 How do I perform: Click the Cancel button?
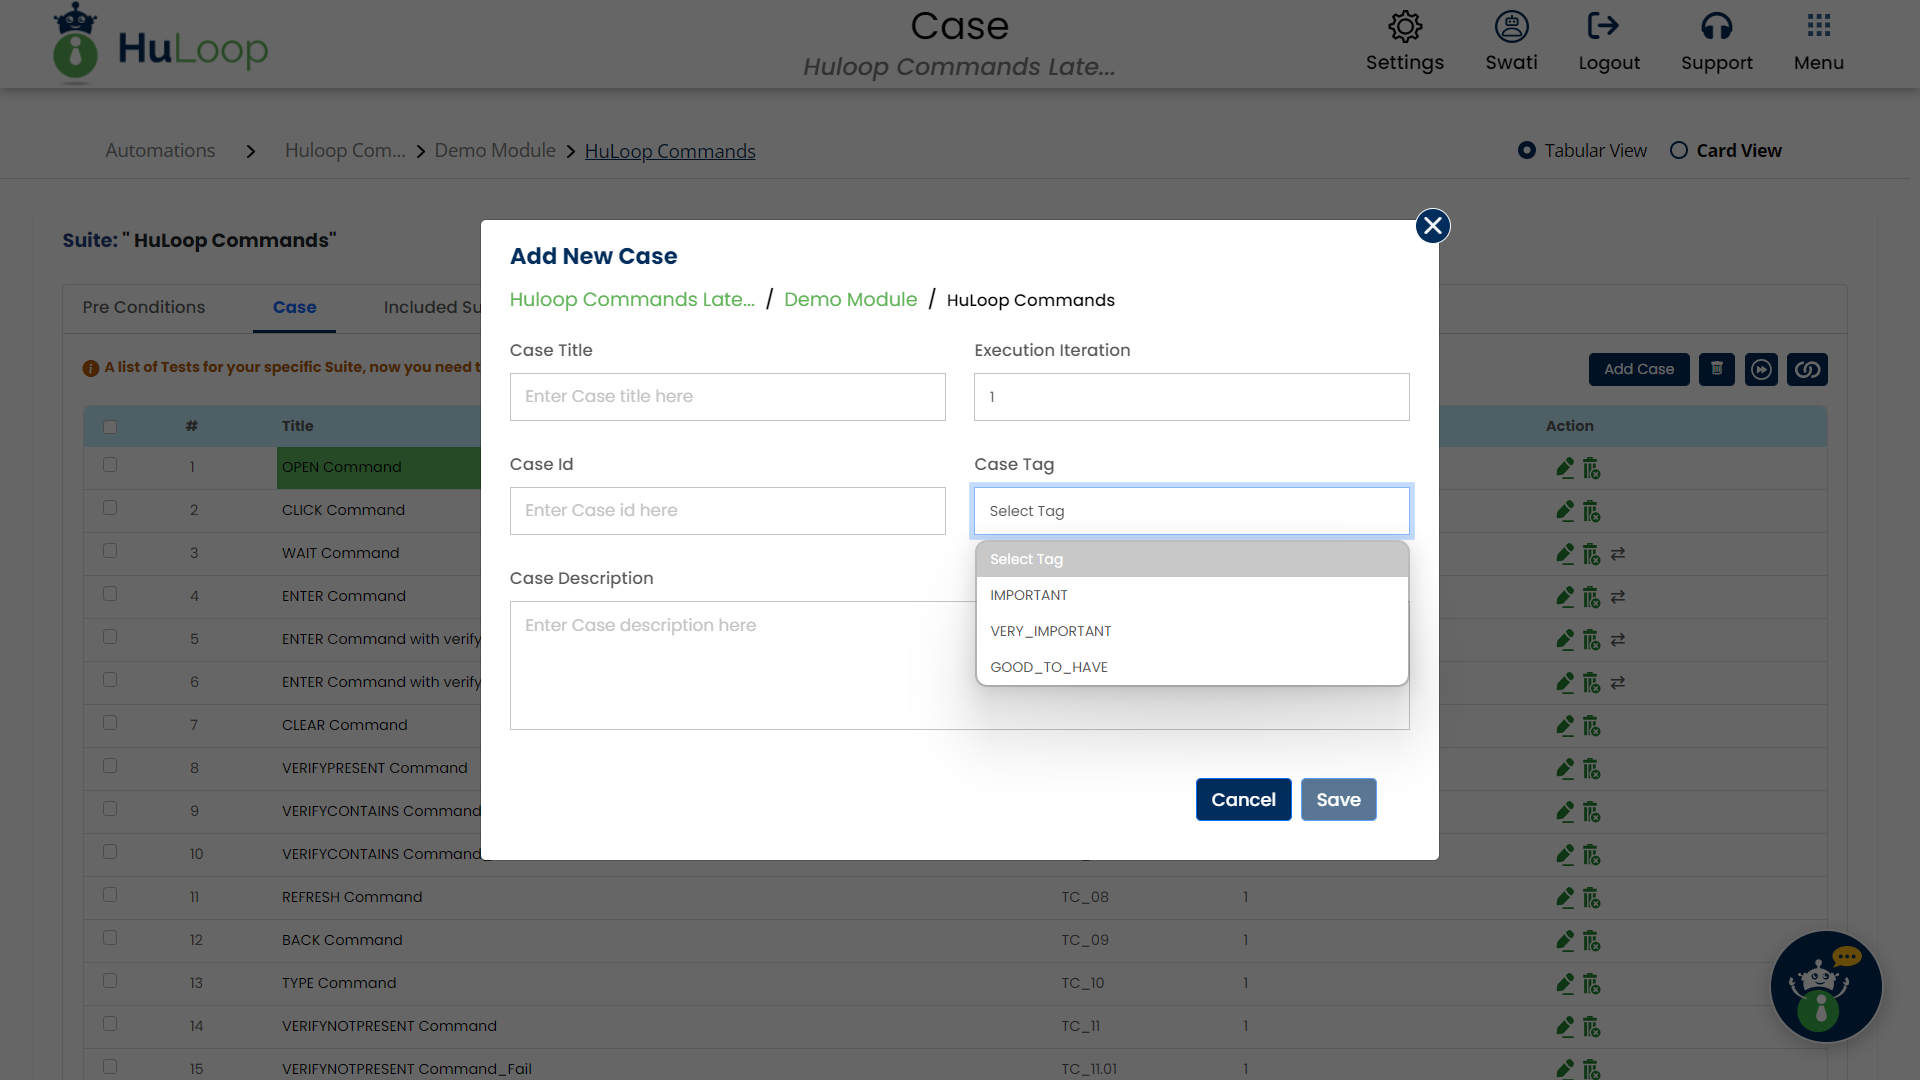[x=1243, y=799]
